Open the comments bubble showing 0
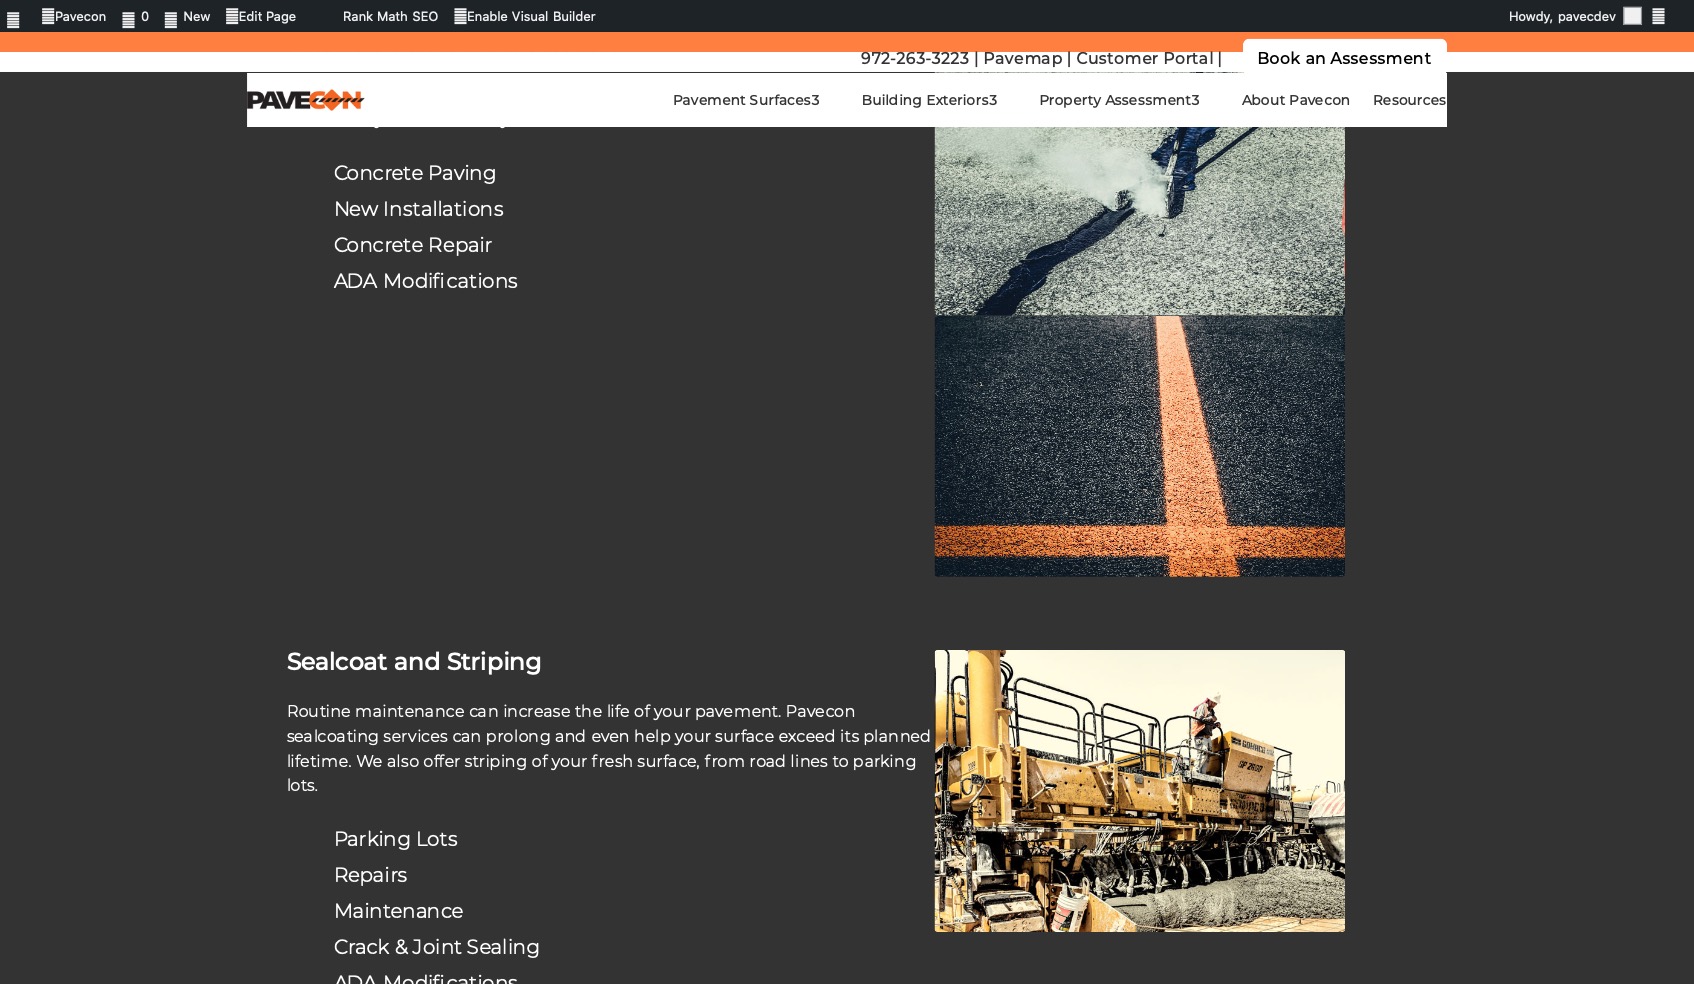1694x984 pixels. (128, 18)
